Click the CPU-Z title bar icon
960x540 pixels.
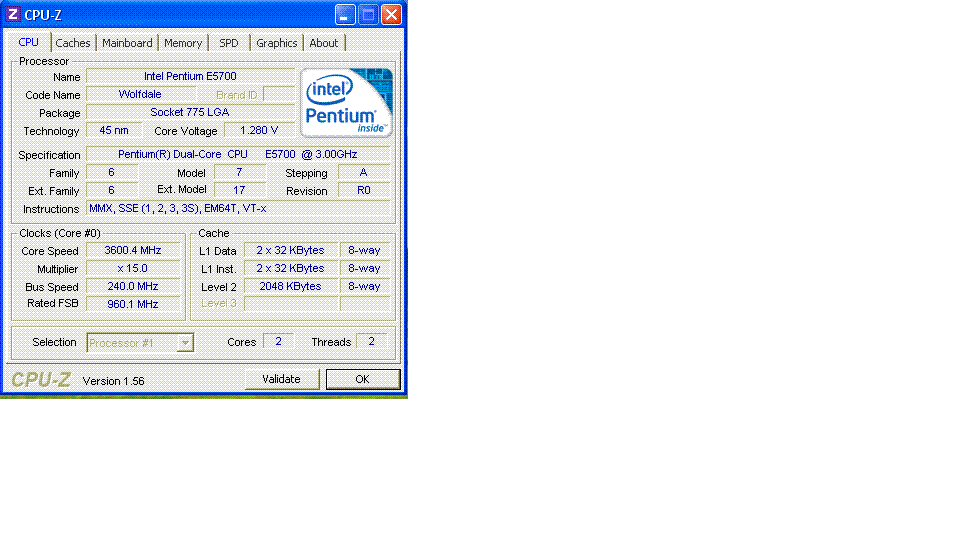(12, 14)
